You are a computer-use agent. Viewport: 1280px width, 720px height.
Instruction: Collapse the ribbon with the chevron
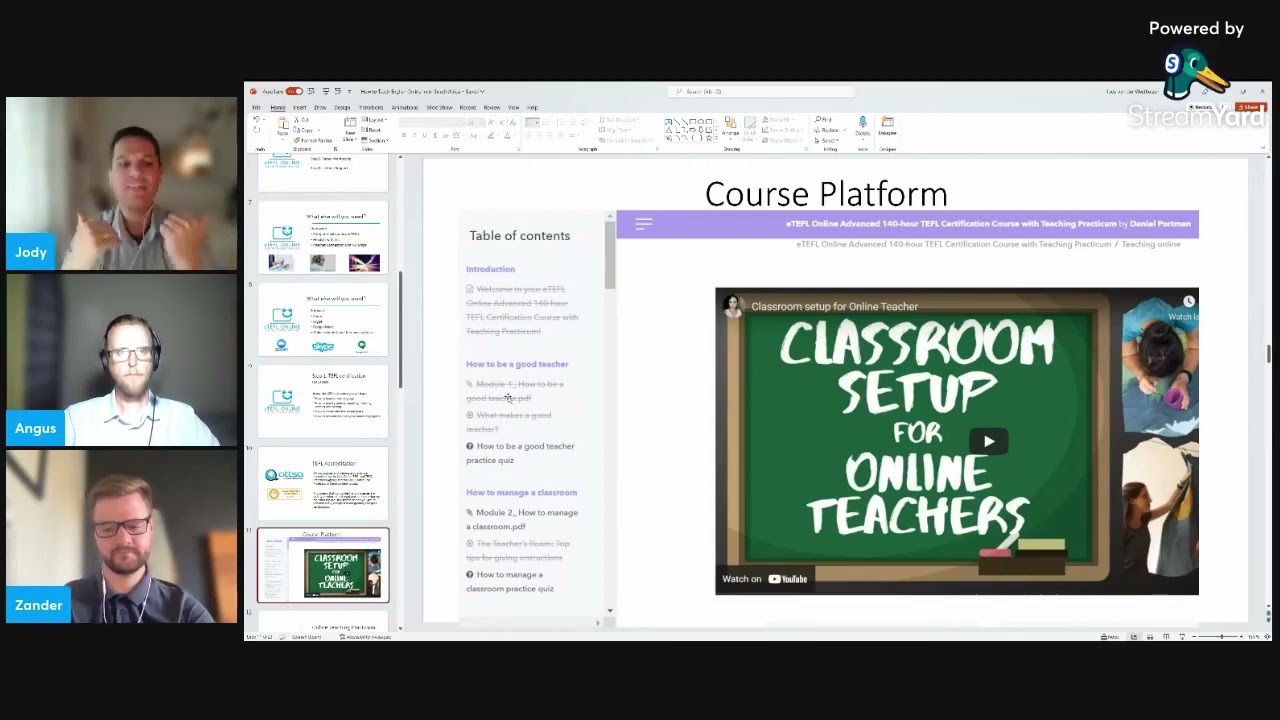1264,148
